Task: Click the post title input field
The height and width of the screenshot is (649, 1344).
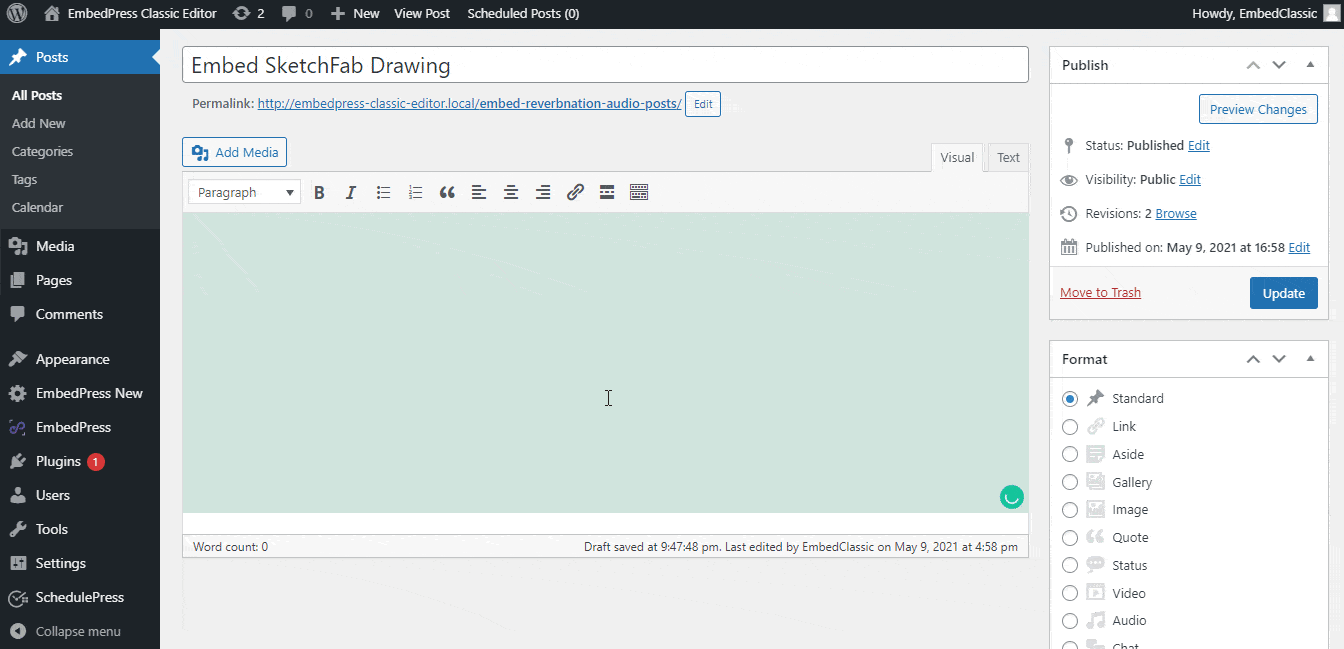Action: tap(605, 65)
